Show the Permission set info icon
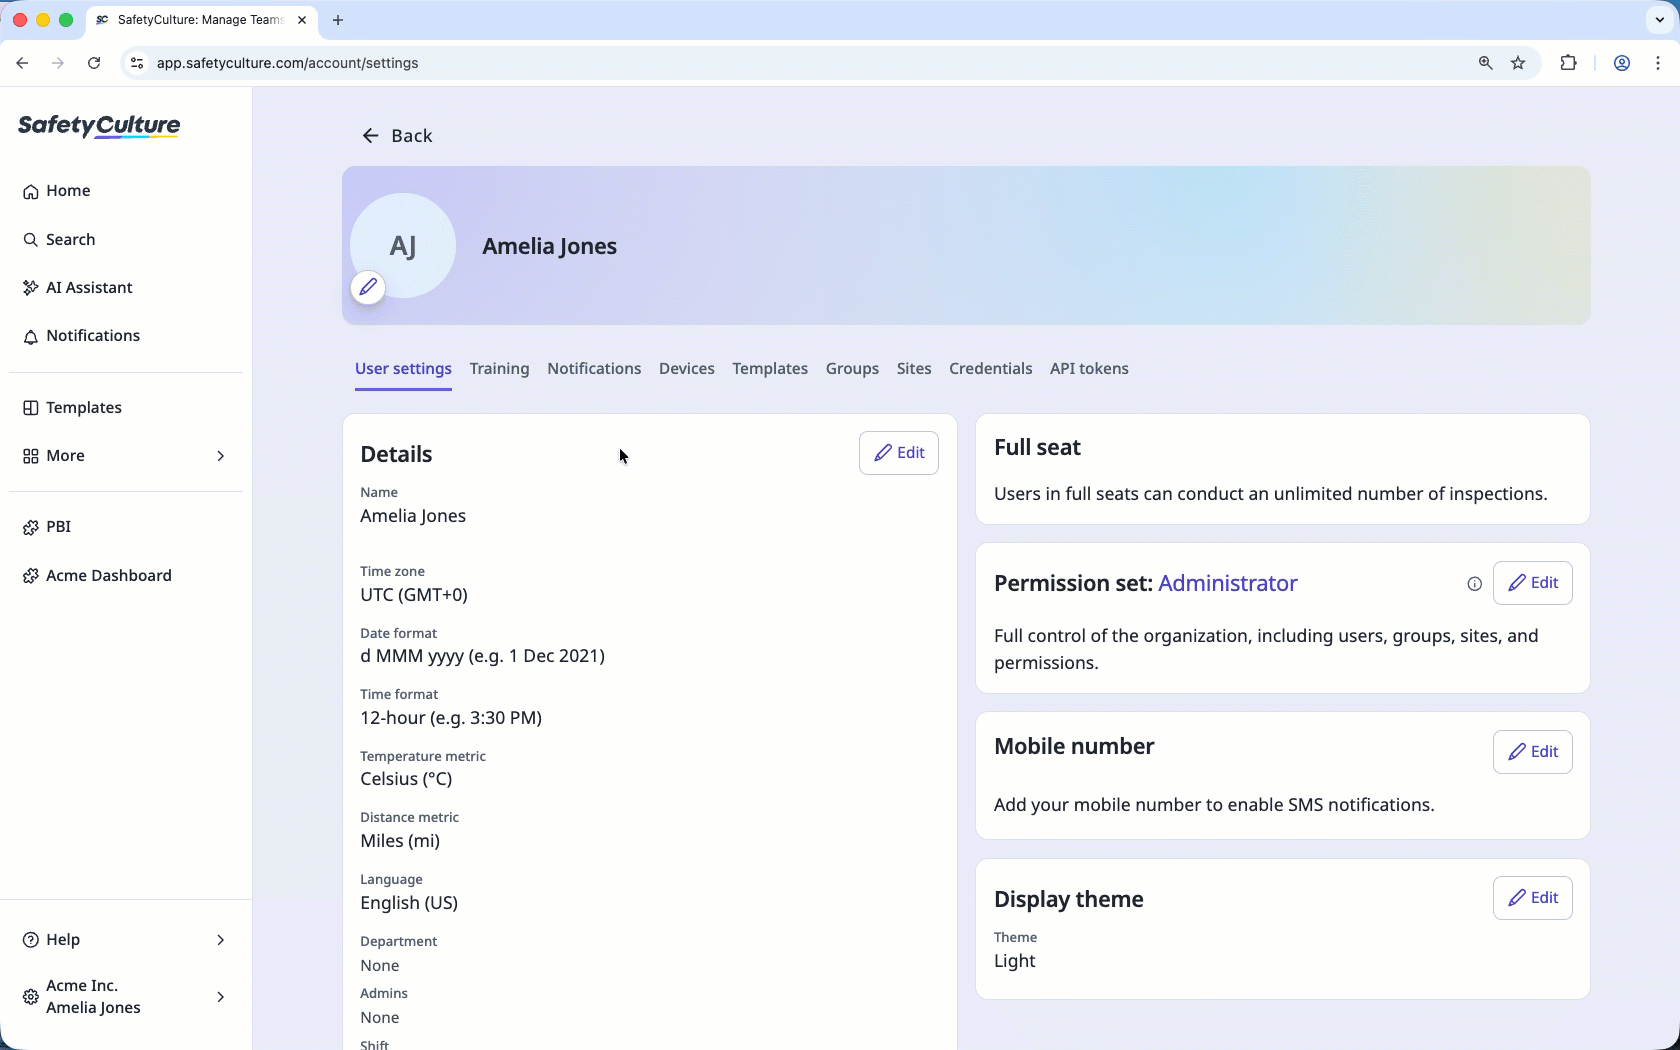 coord(1474,584)
